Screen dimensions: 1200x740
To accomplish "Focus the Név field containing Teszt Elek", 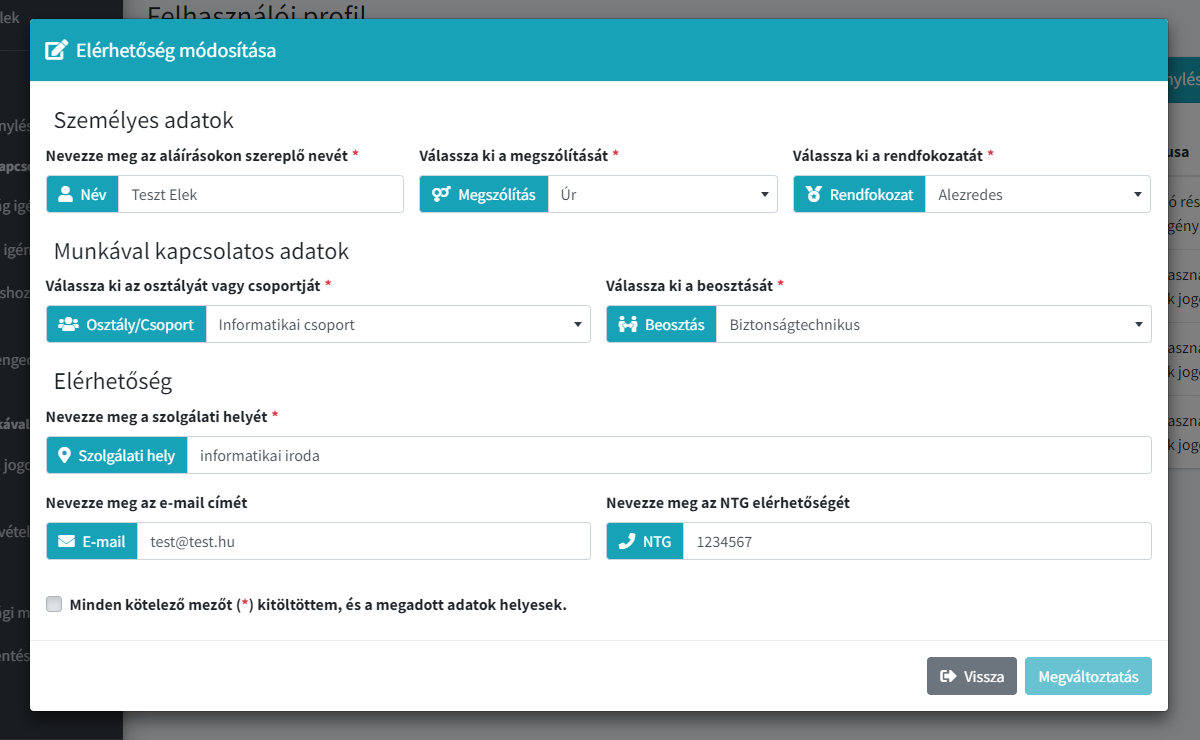I will pos(261,194).
